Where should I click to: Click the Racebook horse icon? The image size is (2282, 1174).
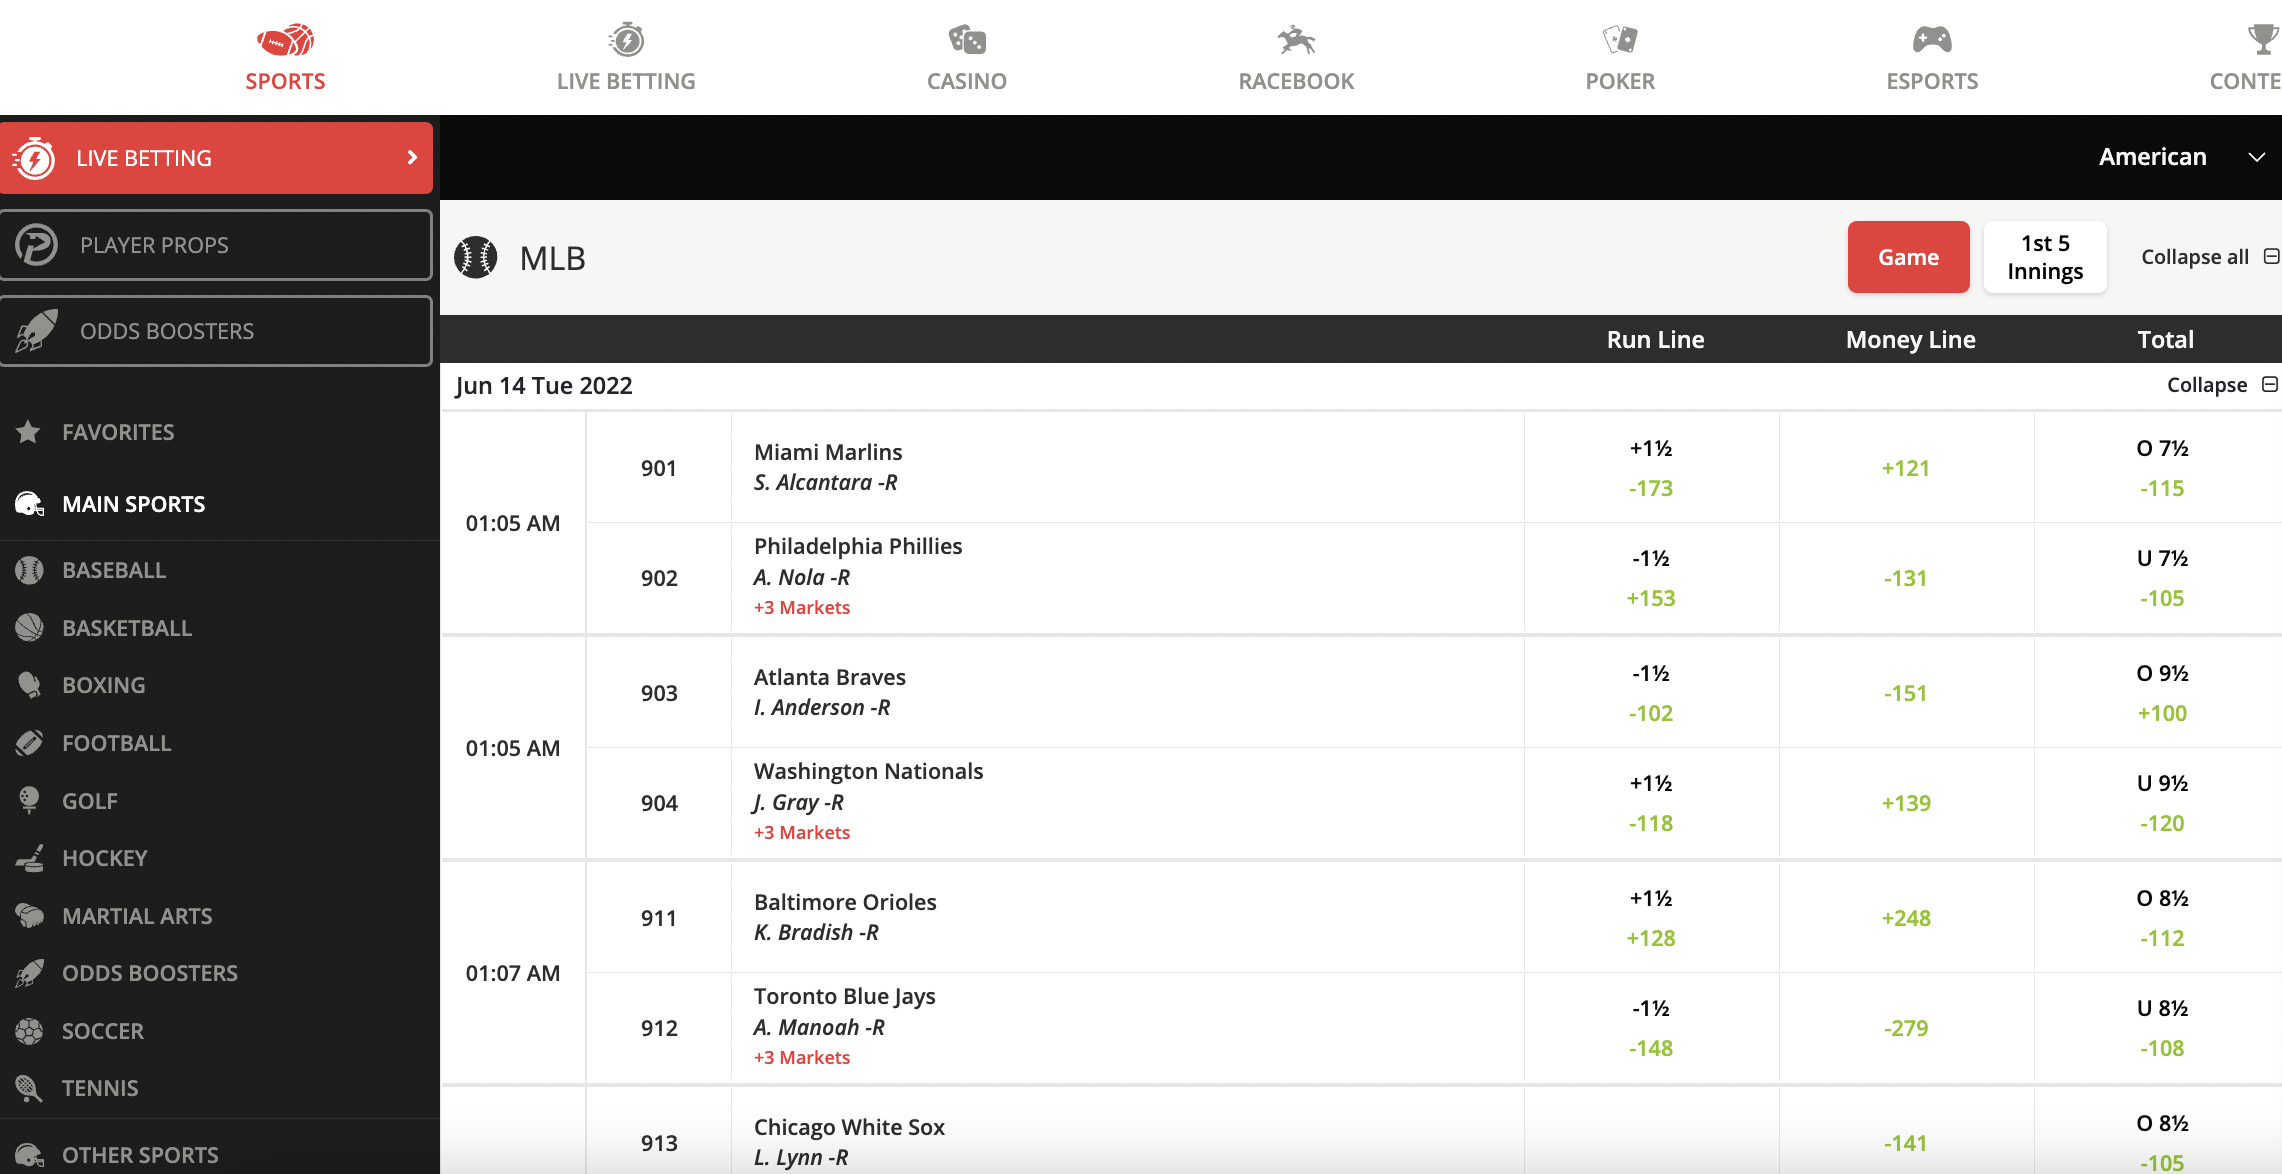tap(1296, 40)
